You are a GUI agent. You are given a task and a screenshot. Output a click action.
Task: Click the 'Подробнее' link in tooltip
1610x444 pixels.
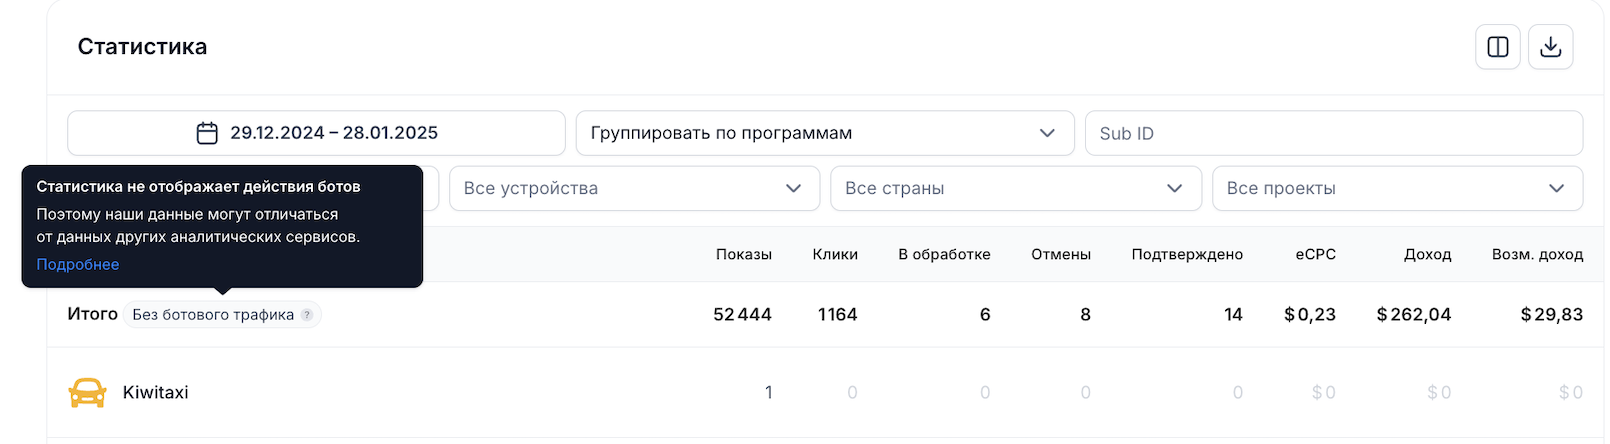(78, 265)
